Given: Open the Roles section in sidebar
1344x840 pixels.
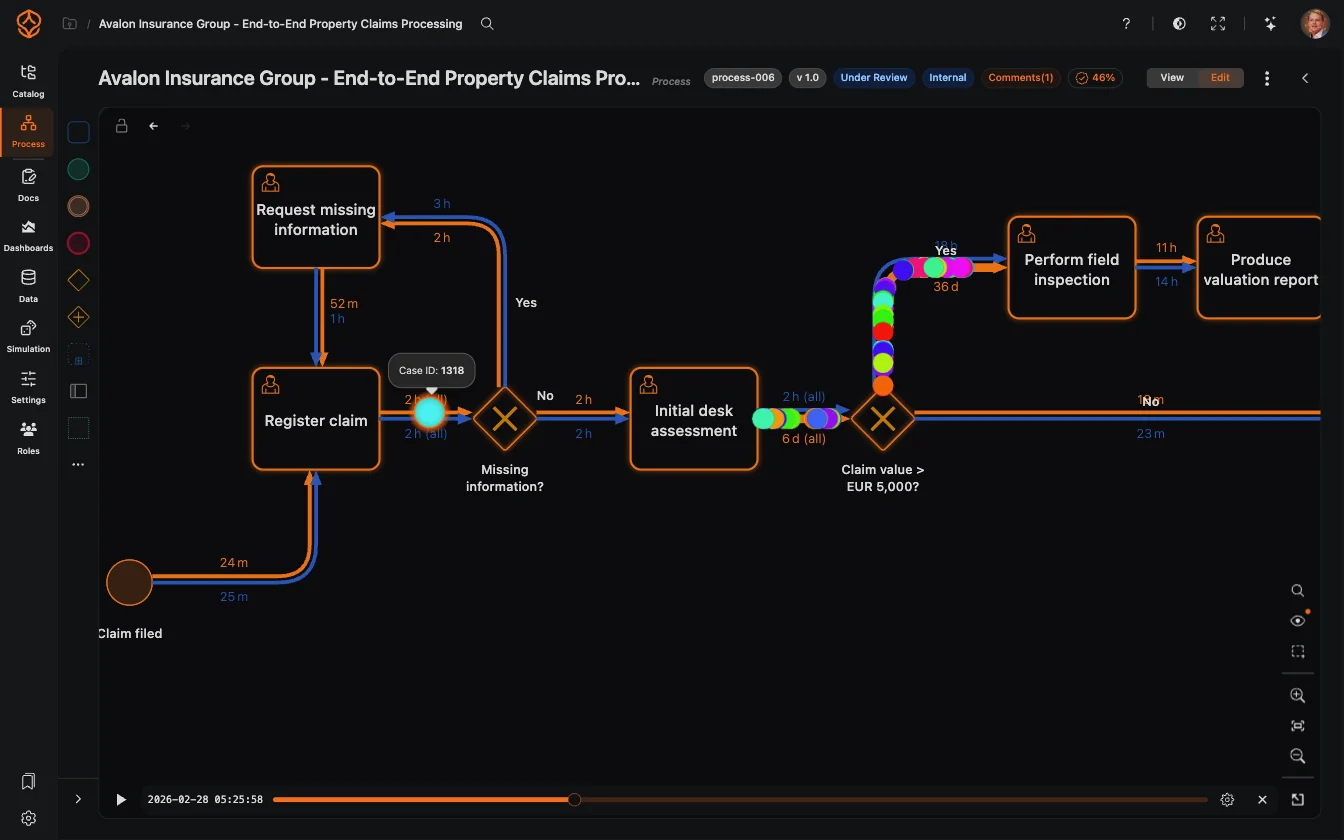Looking at the screenshot, I should 28,438.
